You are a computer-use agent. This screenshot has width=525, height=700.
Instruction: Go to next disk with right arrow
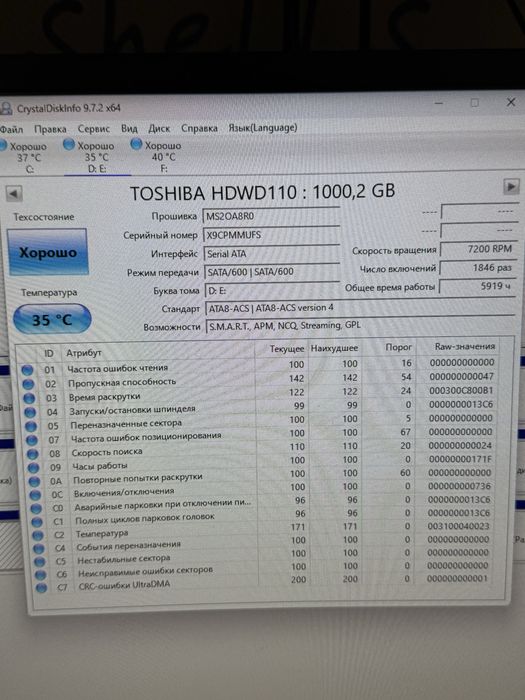point(511,186)
